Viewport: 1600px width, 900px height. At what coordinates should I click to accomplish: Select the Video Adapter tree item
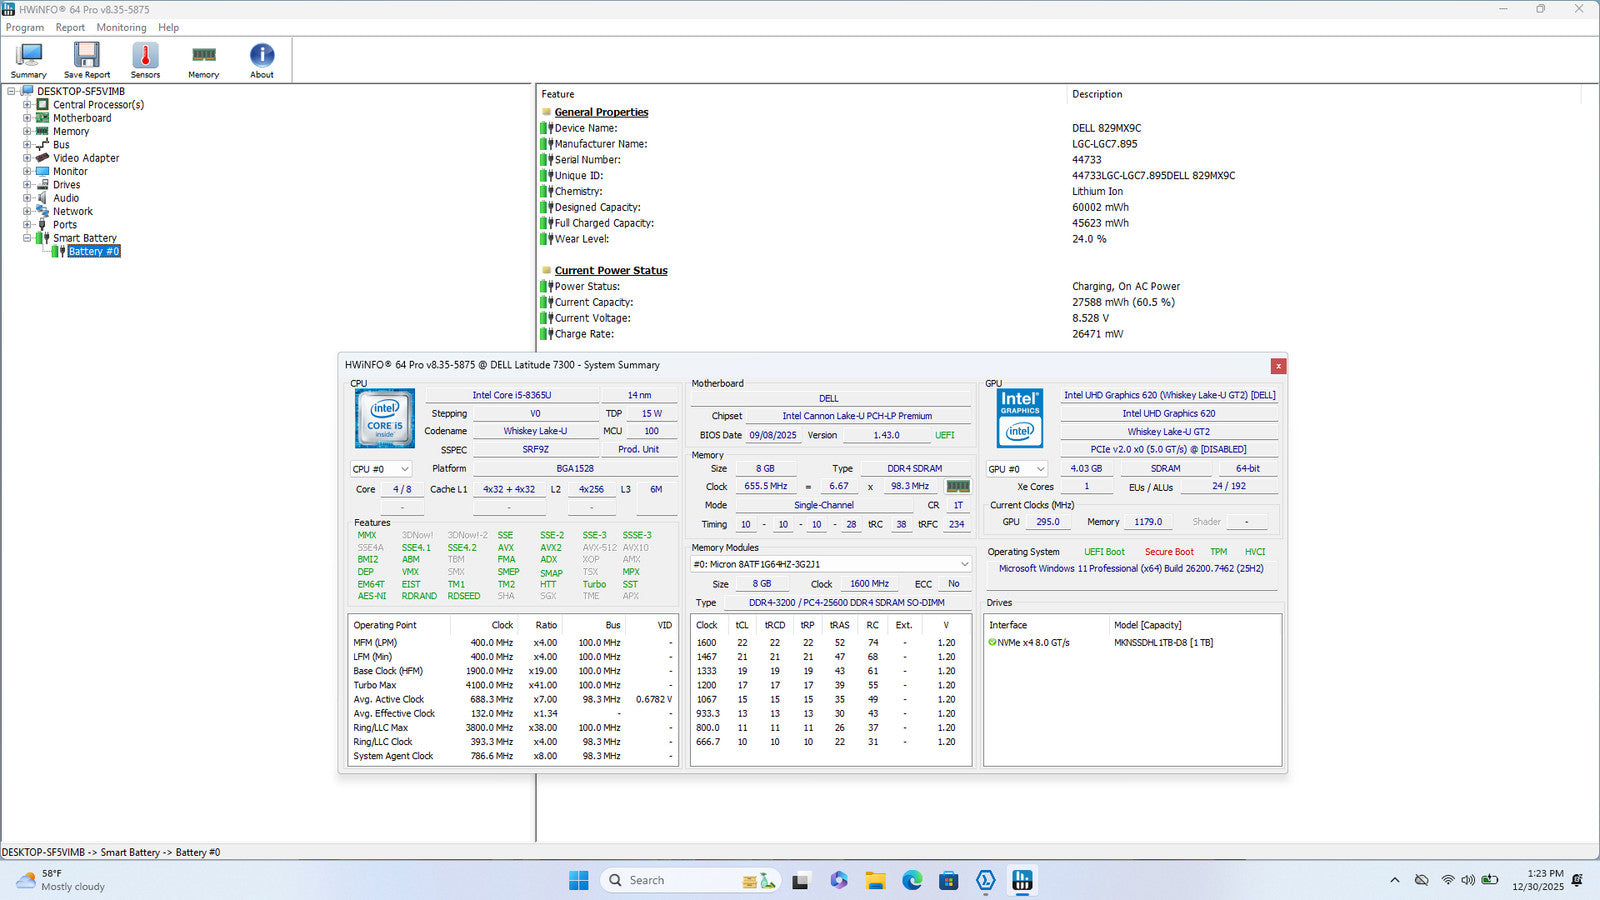pos(86,158)
